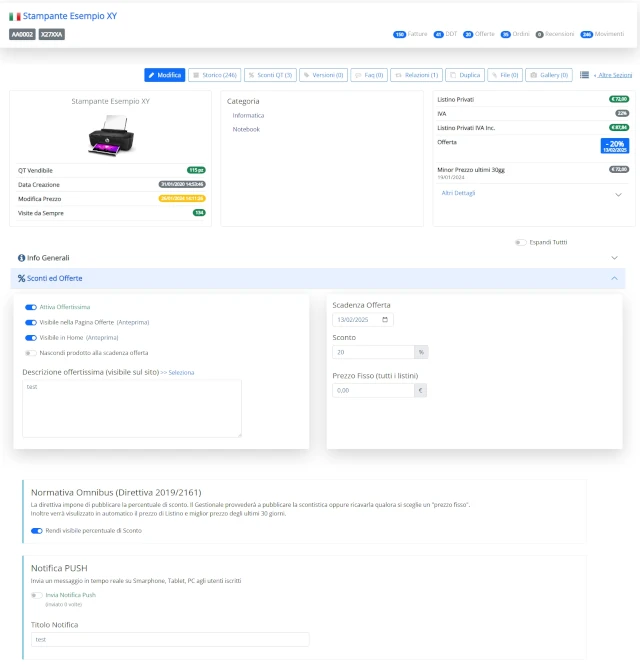Click the Info Generali chevron
The height and width of the screenshot is (670, 640).
[614, 258]
